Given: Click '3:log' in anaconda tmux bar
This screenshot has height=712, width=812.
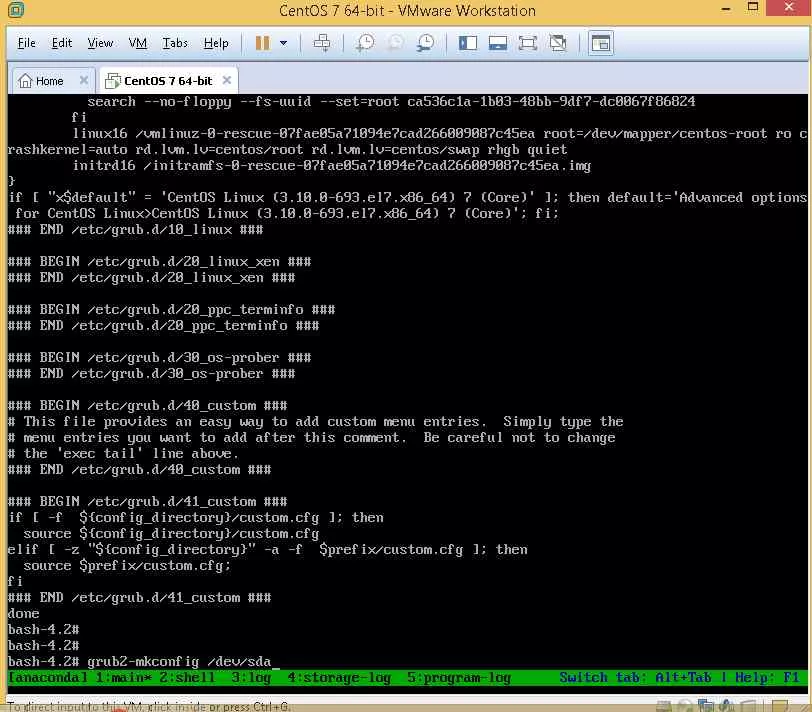Looking at the screenshot, I should (x=251, y=677).
